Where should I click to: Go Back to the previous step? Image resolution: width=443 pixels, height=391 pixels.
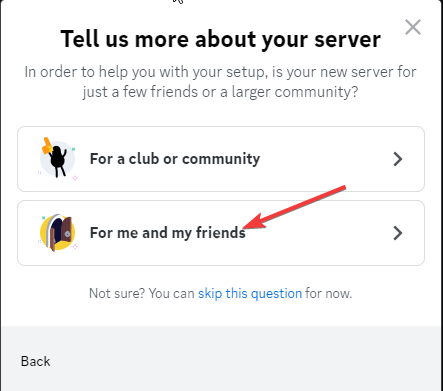35,361
